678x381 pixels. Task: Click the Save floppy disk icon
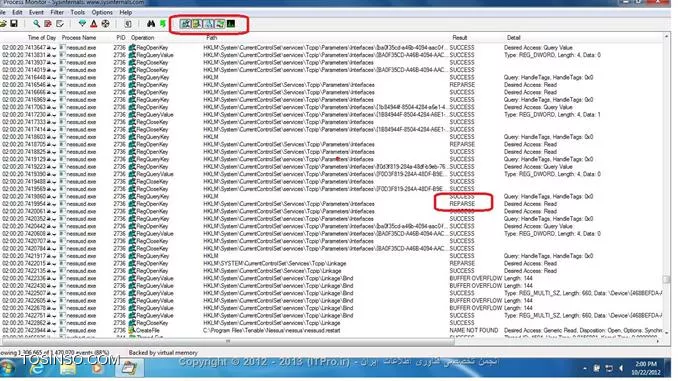point(14,24)
